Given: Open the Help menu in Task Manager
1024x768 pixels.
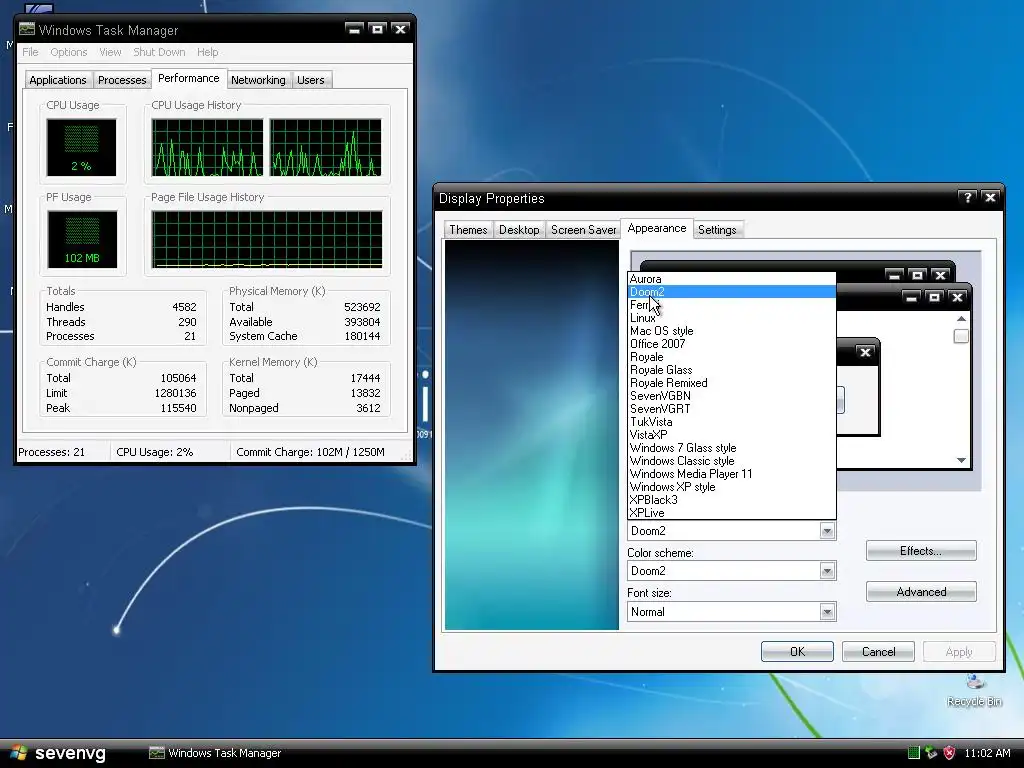Looking at the screenshot, I should click(208, 52).
